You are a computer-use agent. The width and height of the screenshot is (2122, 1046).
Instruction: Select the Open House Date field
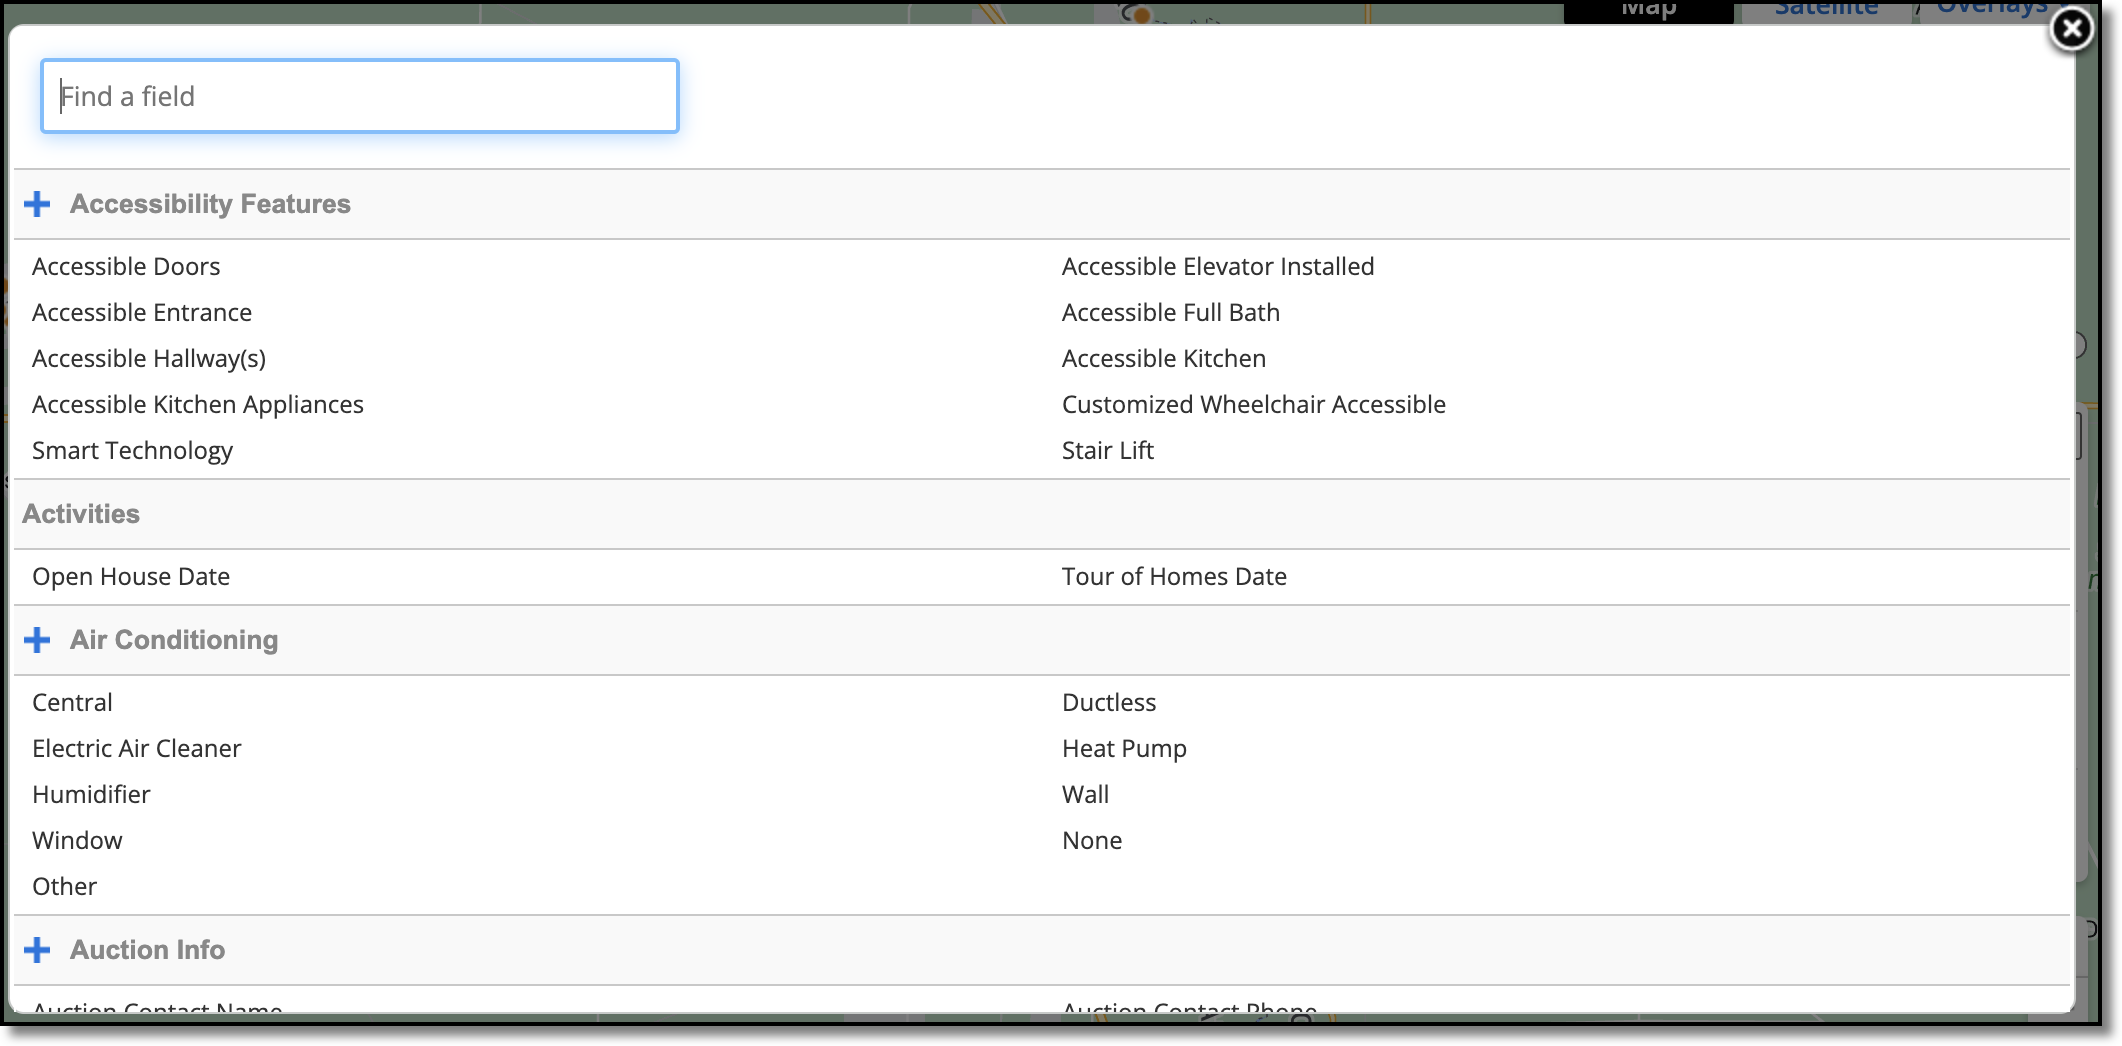pos(131,577)
